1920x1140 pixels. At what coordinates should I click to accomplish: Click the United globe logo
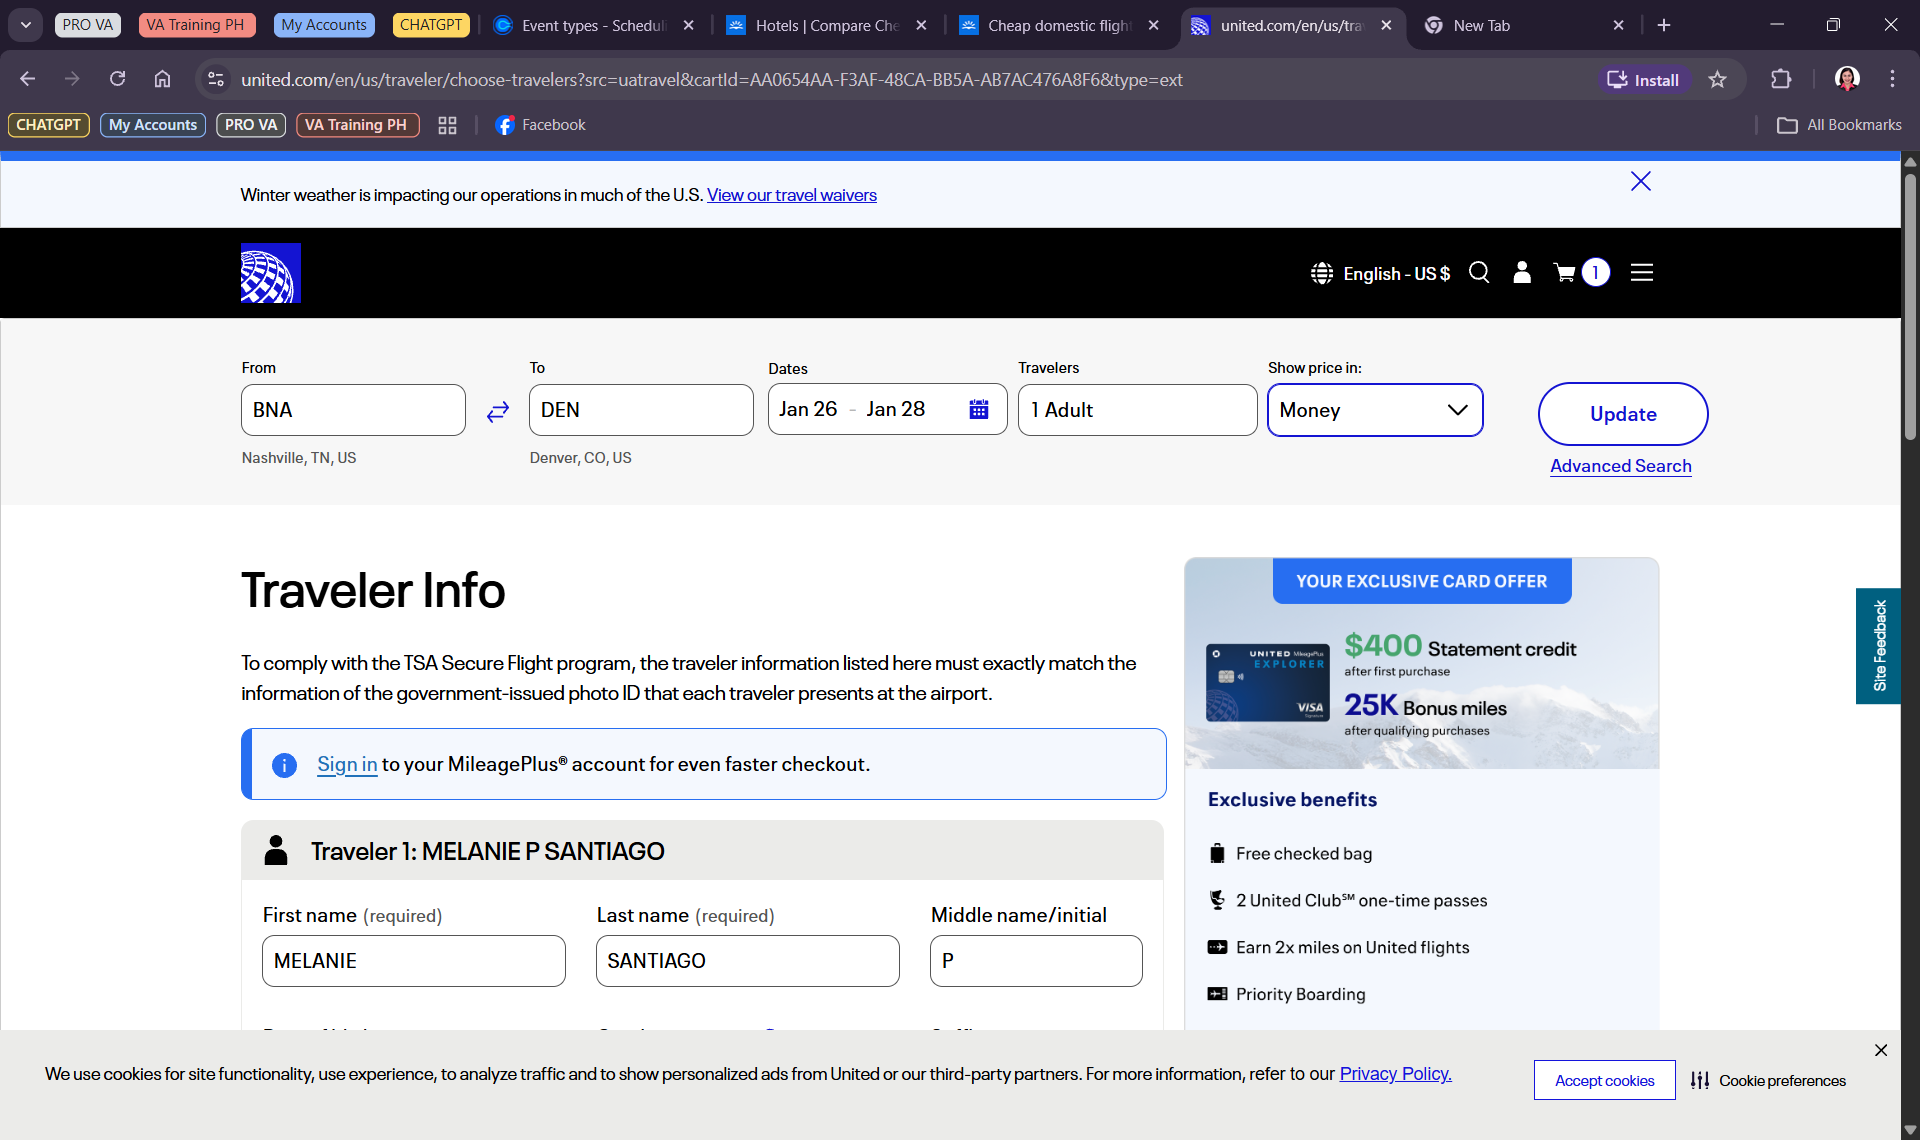pos(271,273)
